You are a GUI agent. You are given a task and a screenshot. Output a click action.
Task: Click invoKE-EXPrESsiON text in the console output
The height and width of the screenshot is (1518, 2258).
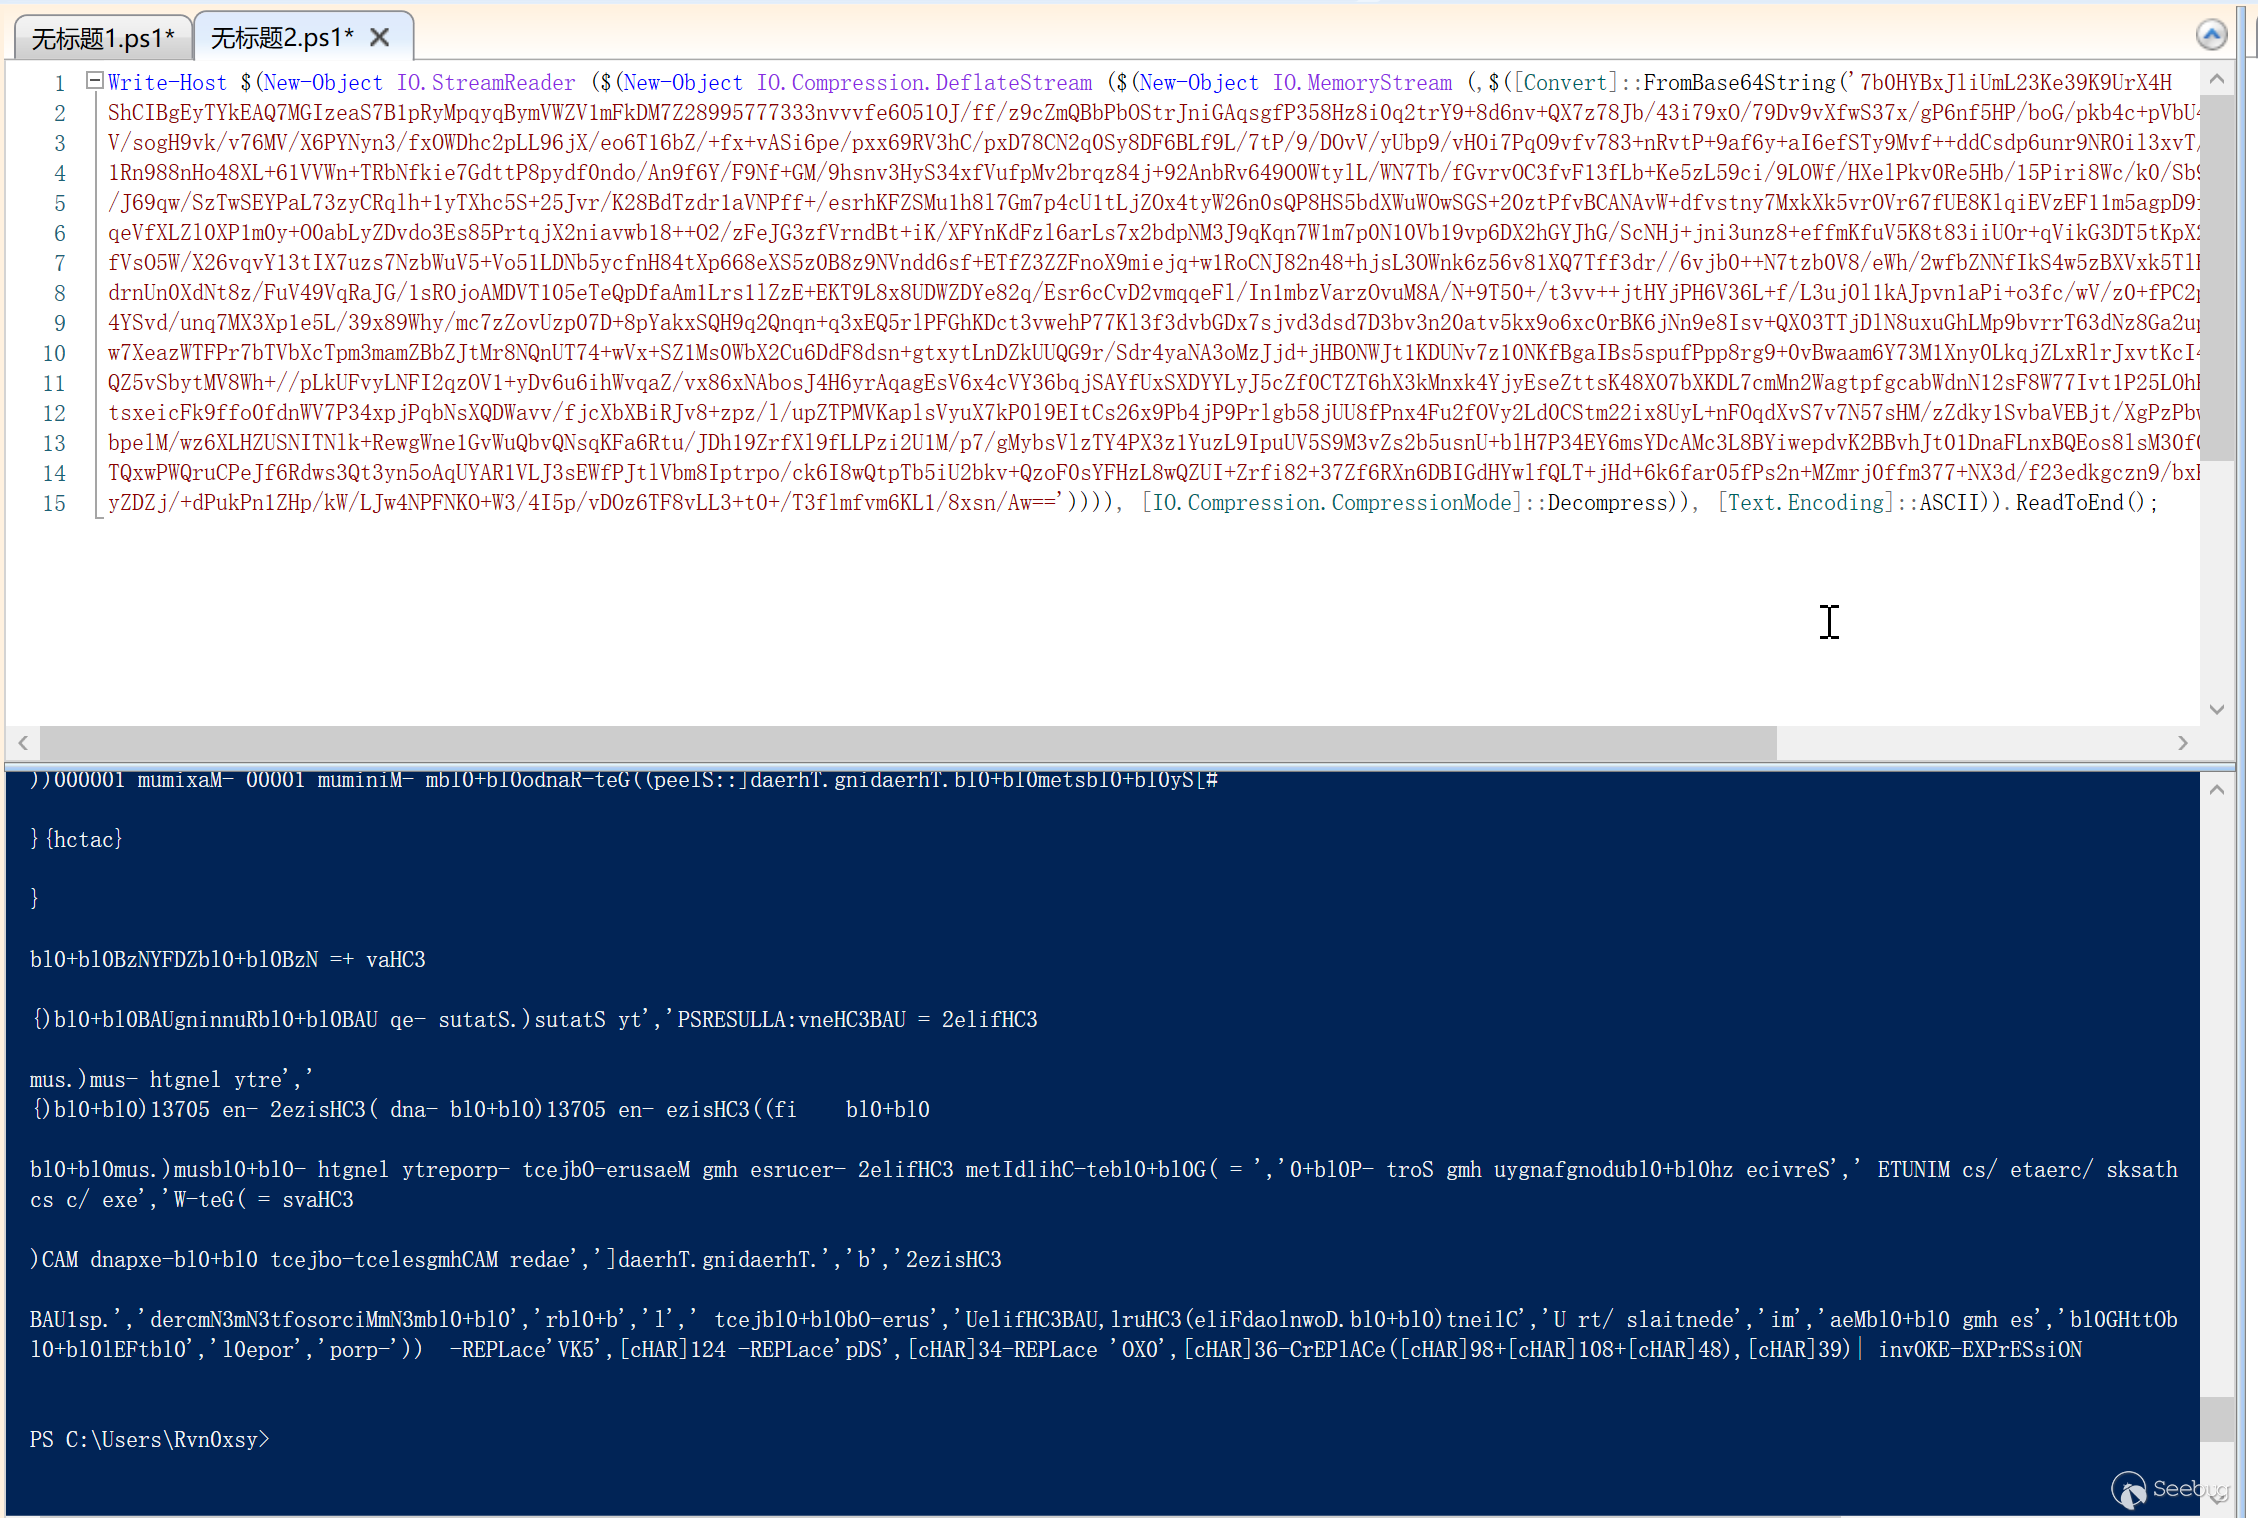(x=1979, y=1350)
